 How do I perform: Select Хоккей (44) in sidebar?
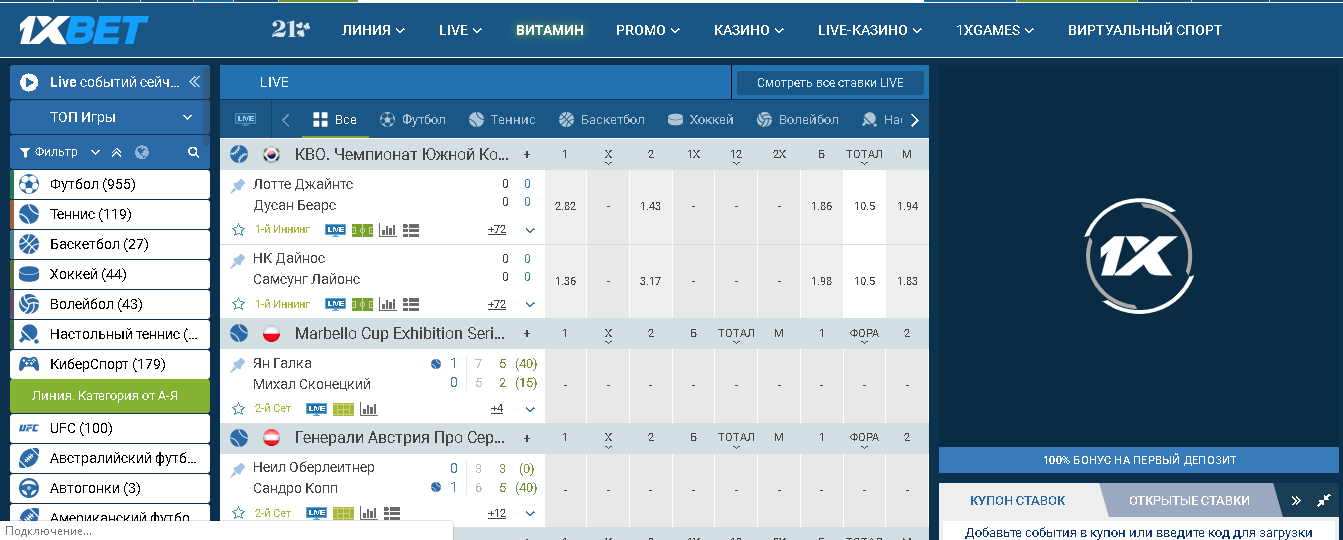(x=110, y=274)
